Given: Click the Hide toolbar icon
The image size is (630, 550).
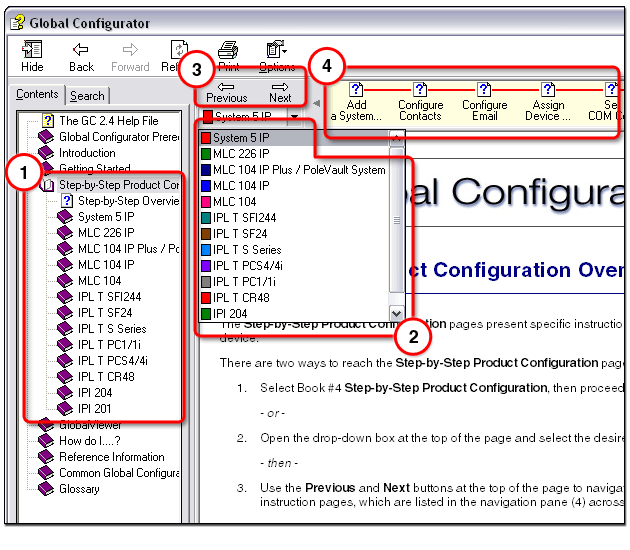Looking at the screenshot, I should tap(32, 50).
